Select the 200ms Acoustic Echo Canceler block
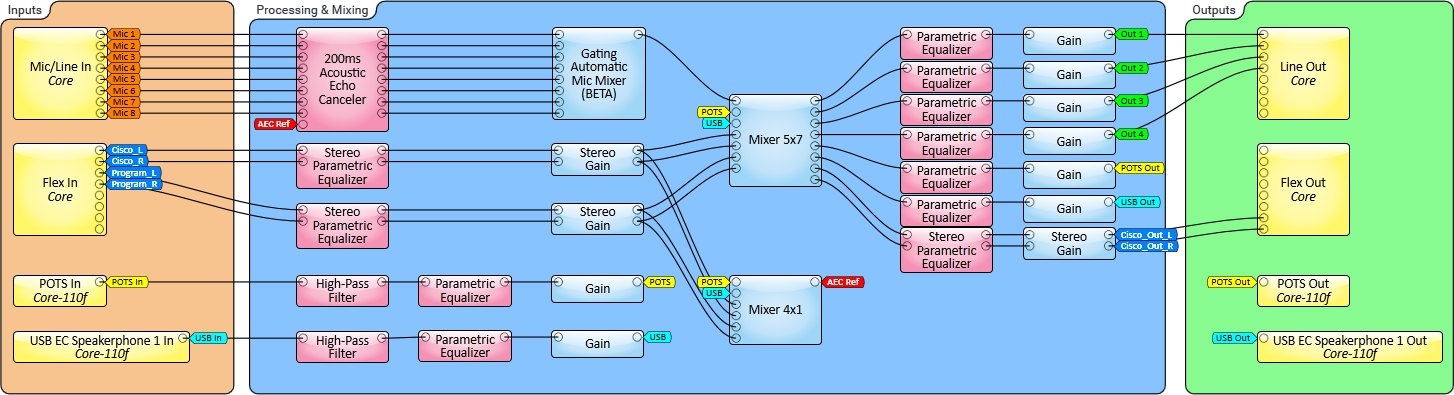Image resolution: width=1454 pixels, height=395 pixels. coord(343,79)
